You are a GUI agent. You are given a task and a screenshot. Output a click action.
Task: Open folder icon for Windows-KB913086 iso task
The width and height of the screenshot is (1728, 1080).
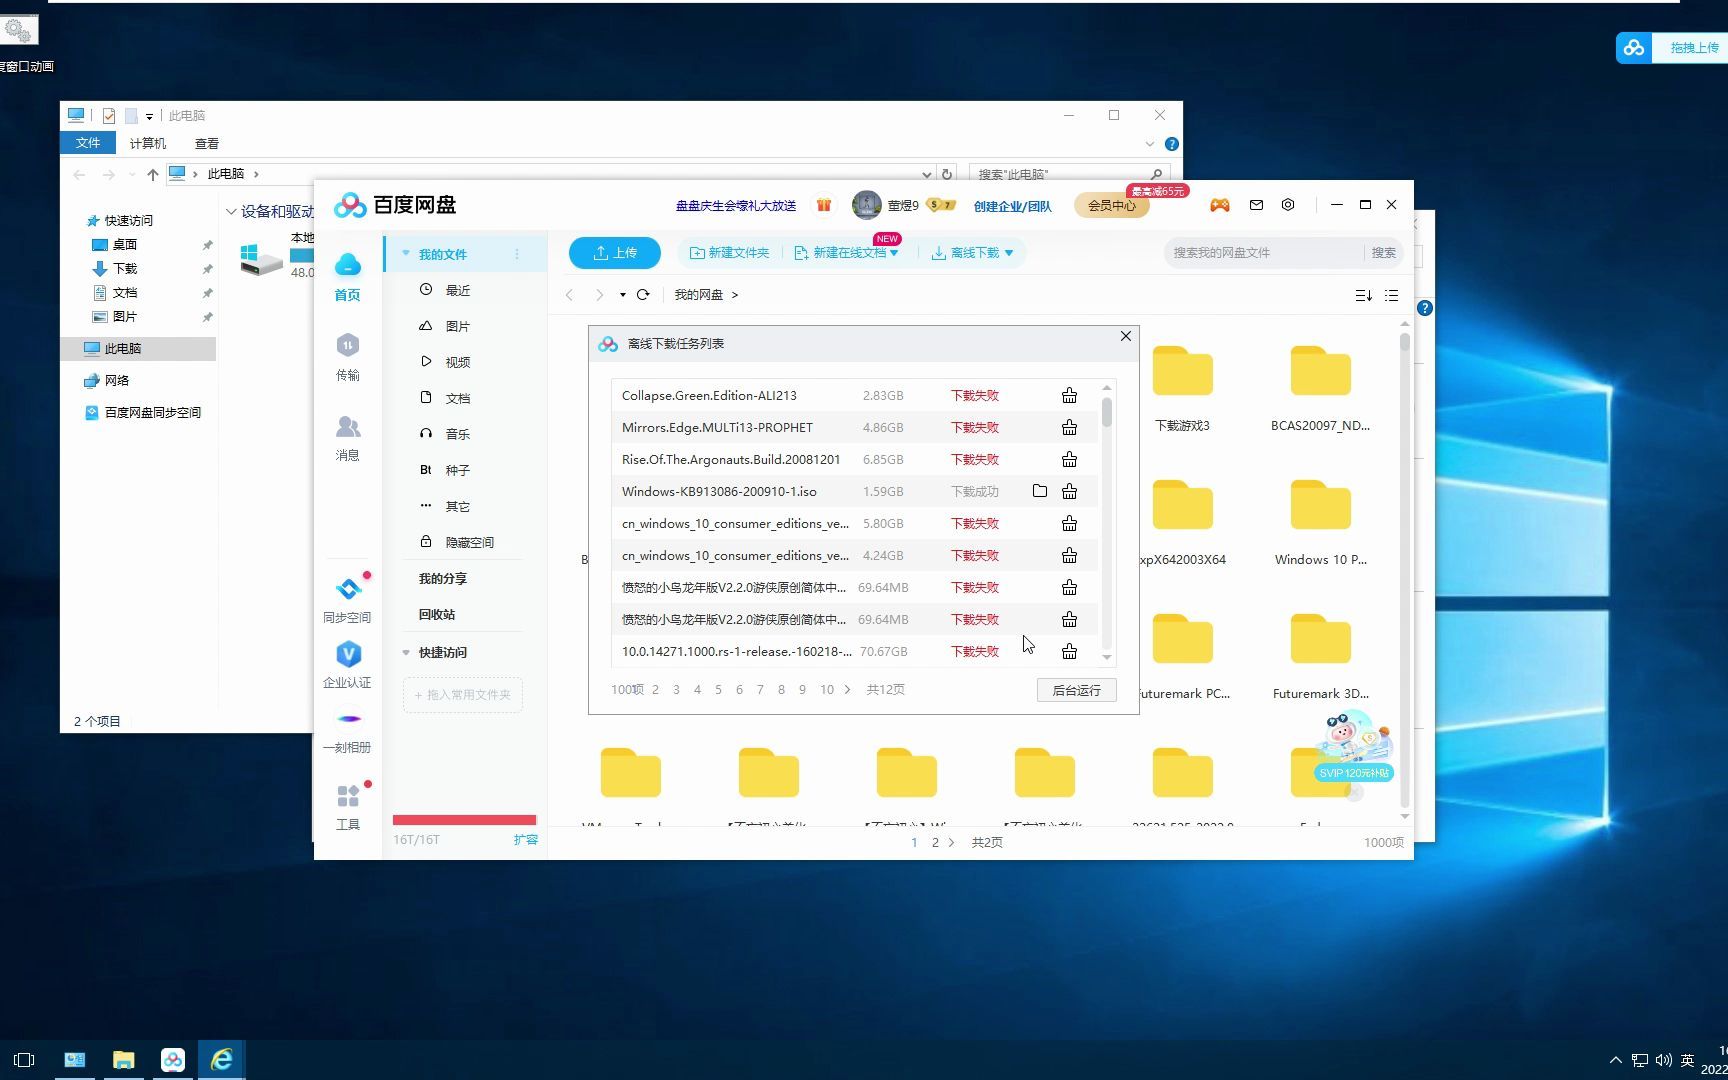pos(1040,491)
